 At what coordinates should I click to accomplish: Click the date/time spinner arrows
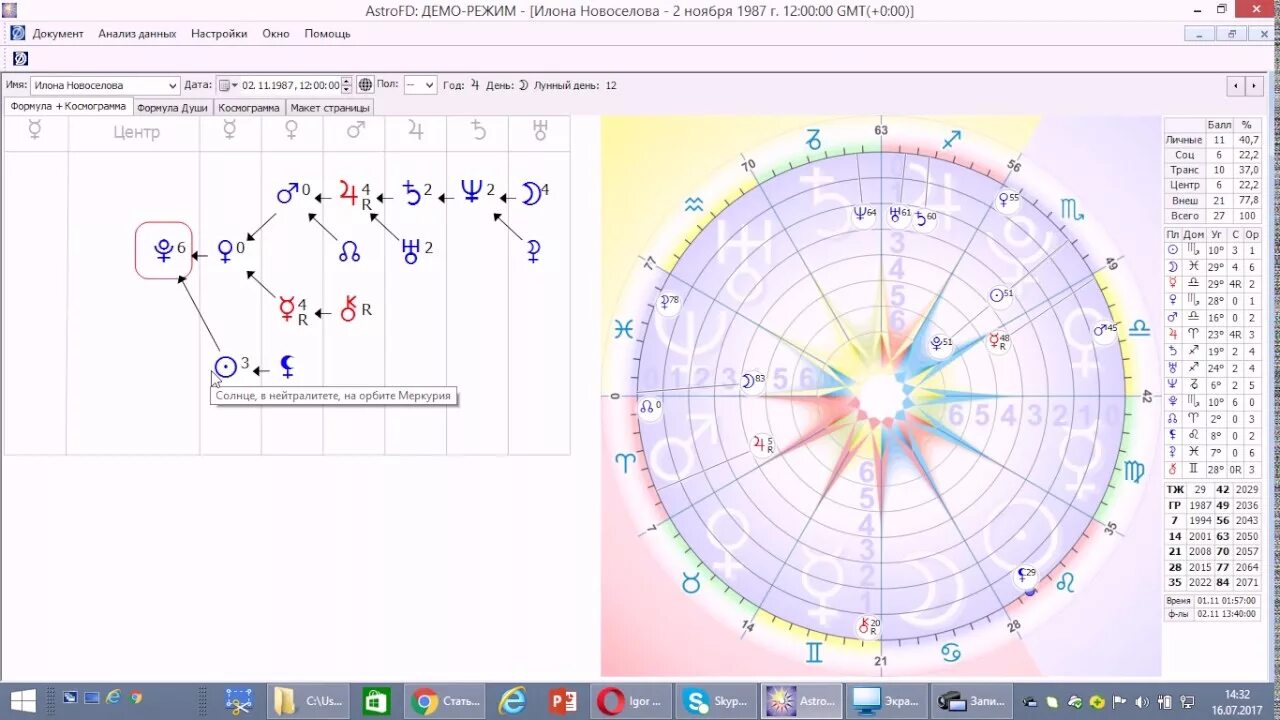tap(347, 86)
